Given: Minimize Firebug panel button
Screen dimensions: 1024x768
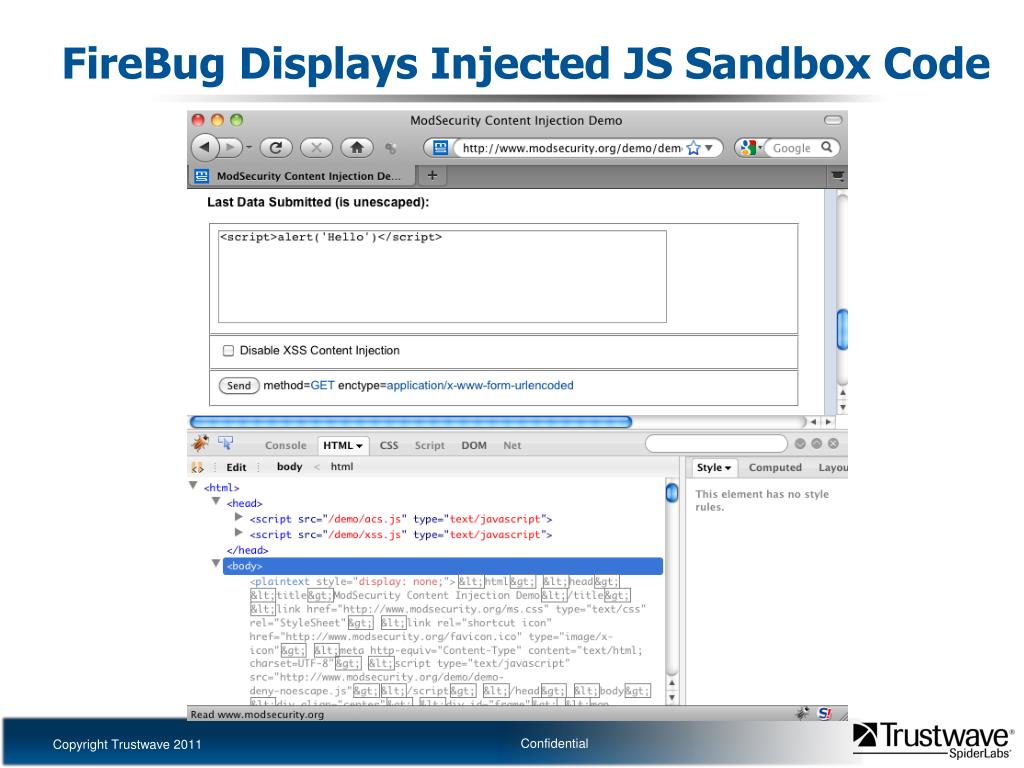Looking at the screenshot, I should tap(800, 443).
